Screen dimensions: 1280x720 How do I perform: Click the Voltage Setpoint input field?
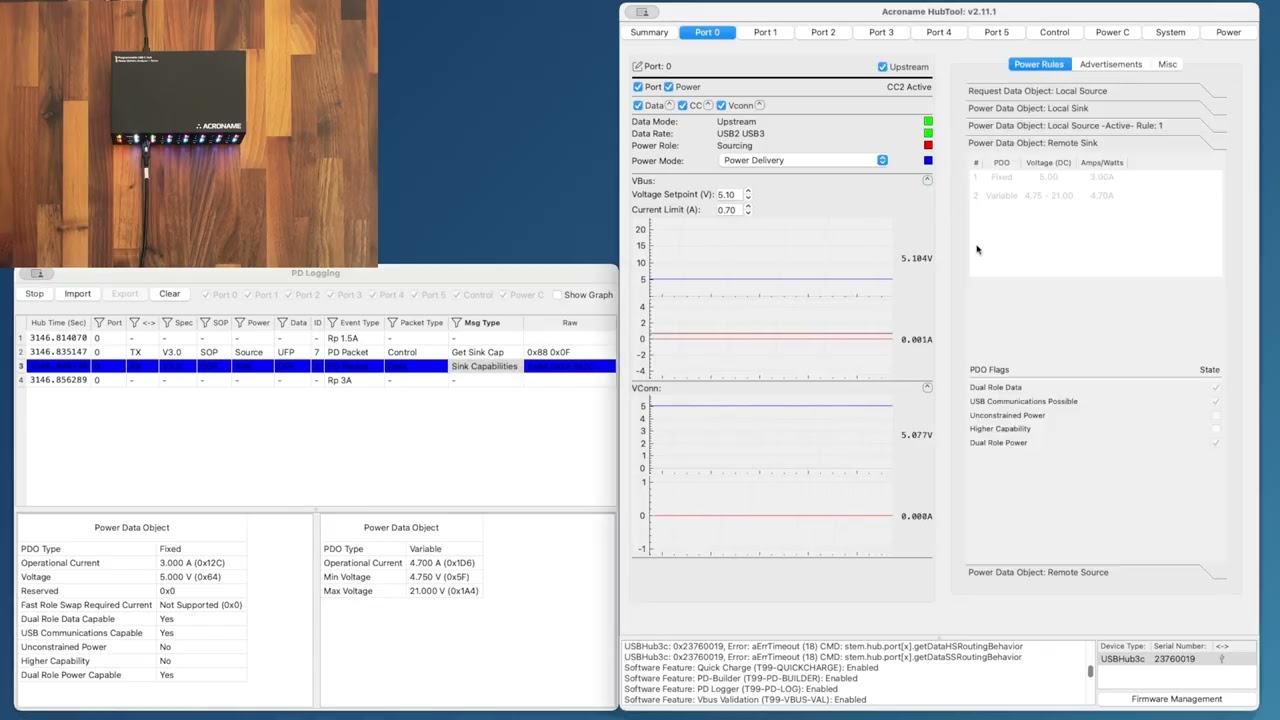pos(728,194)
